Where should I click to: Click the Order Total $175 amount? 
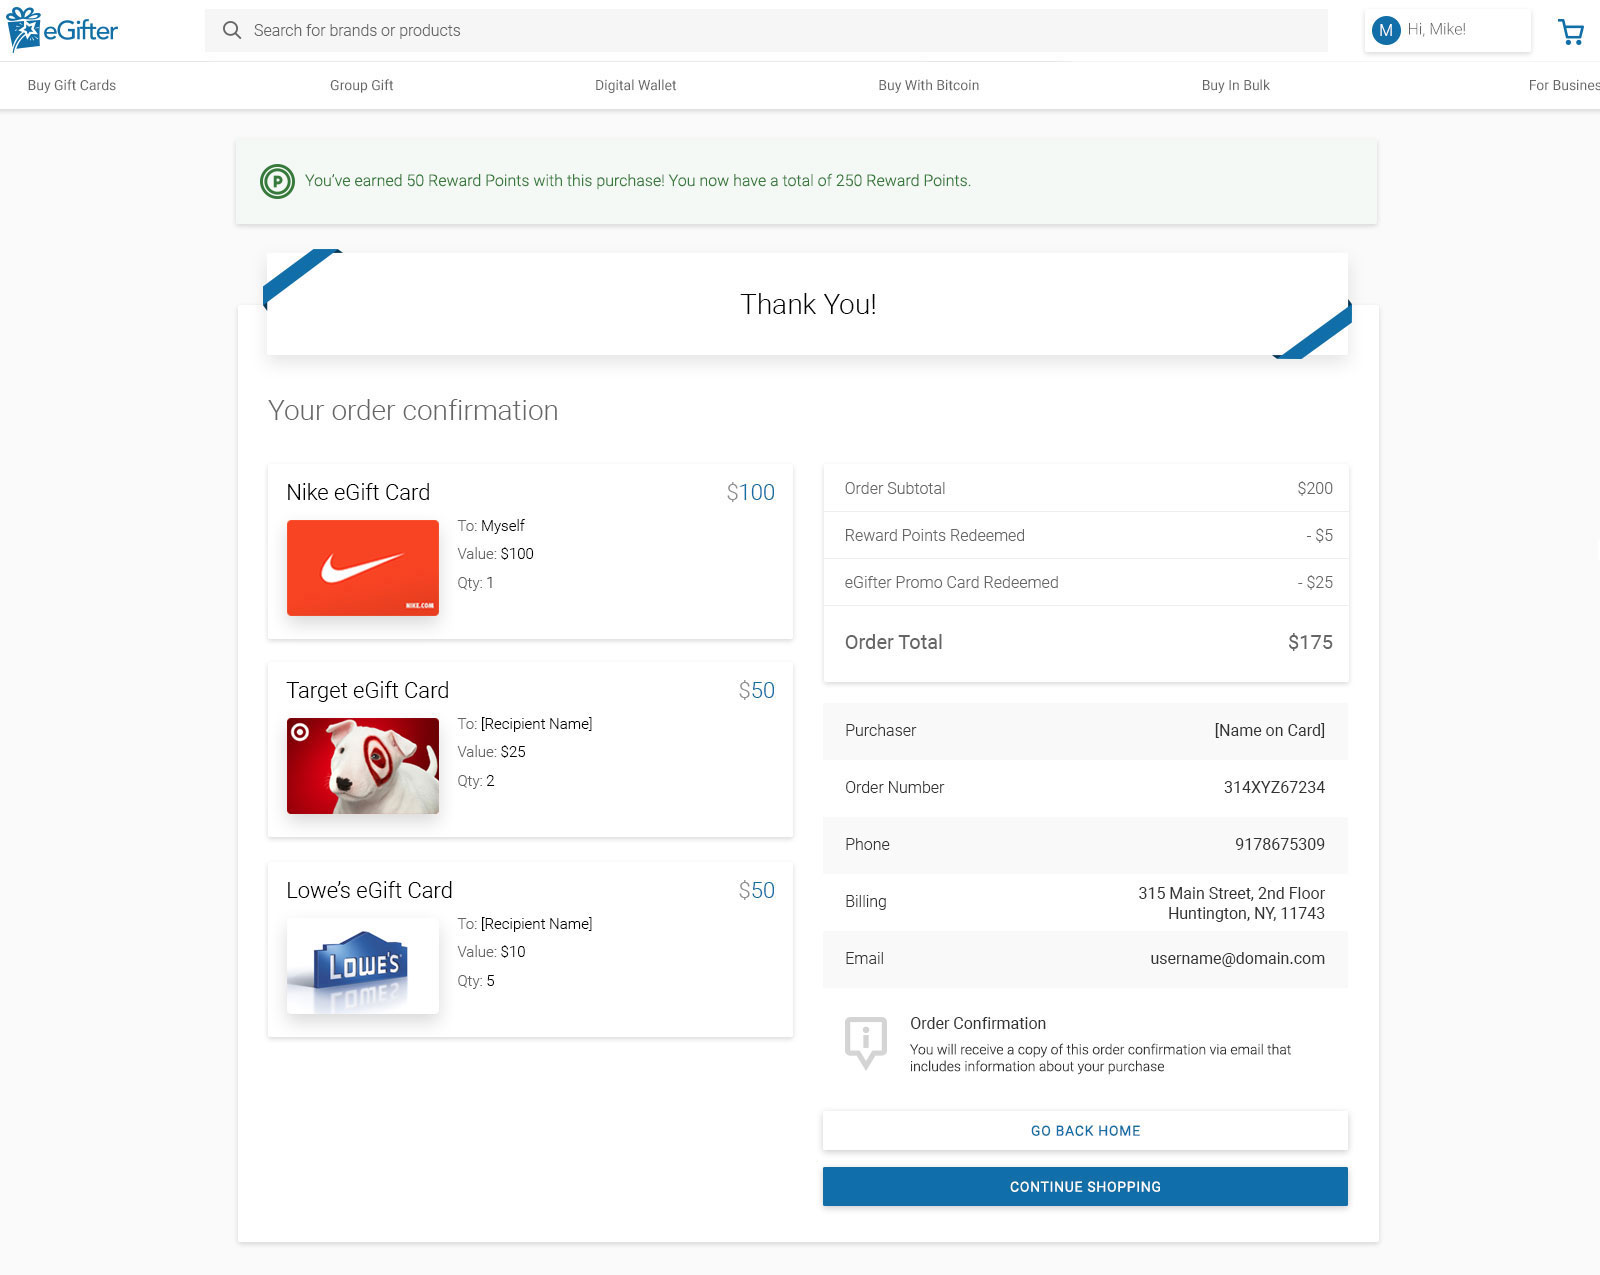1310,642
